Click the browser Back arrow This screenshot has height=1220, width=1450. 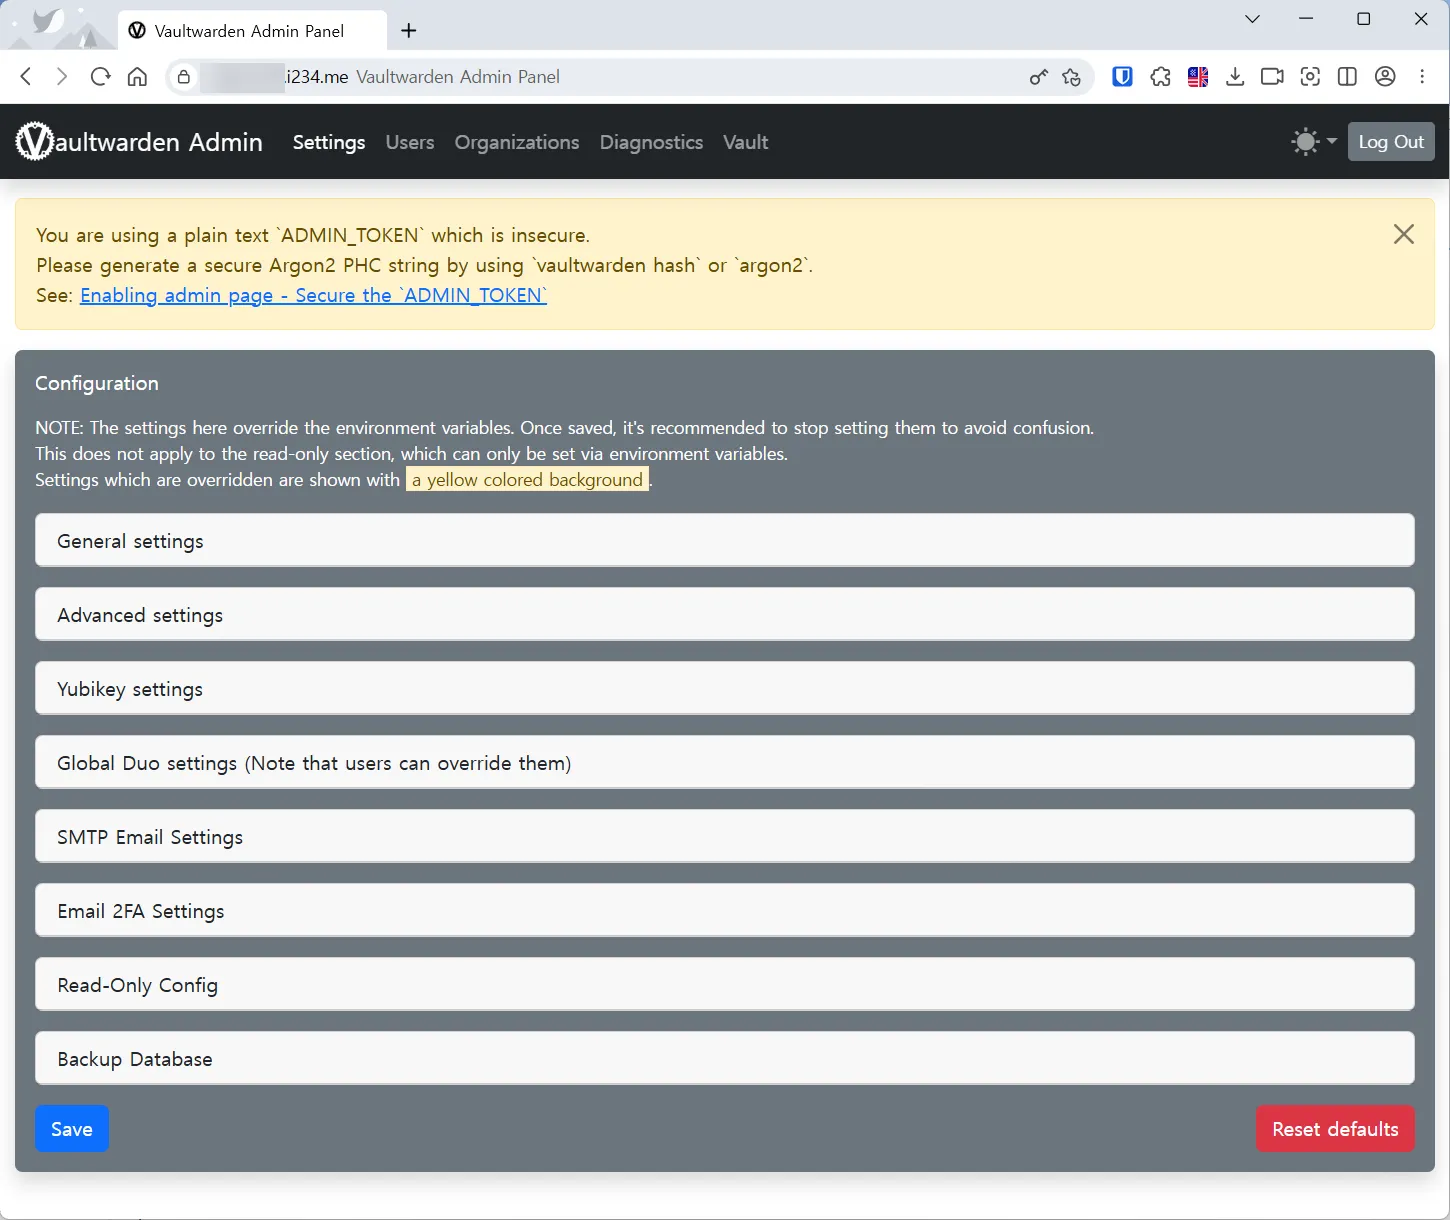pos(26,77)
